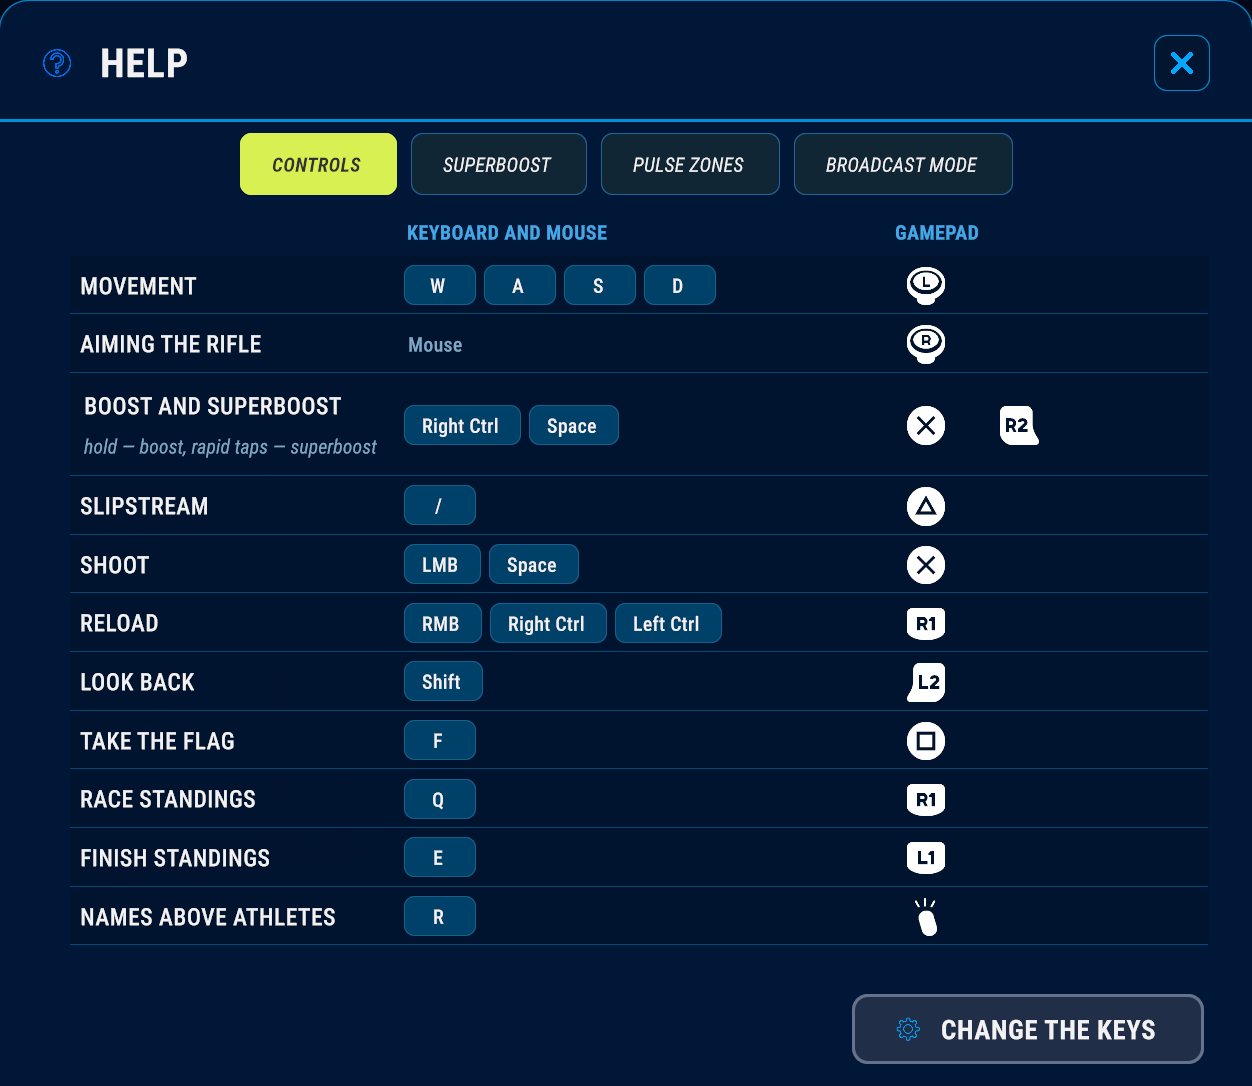The image size is (1252, 1086).
Task: Click the cross button icon in Boost row
Action: click(926, 425)
